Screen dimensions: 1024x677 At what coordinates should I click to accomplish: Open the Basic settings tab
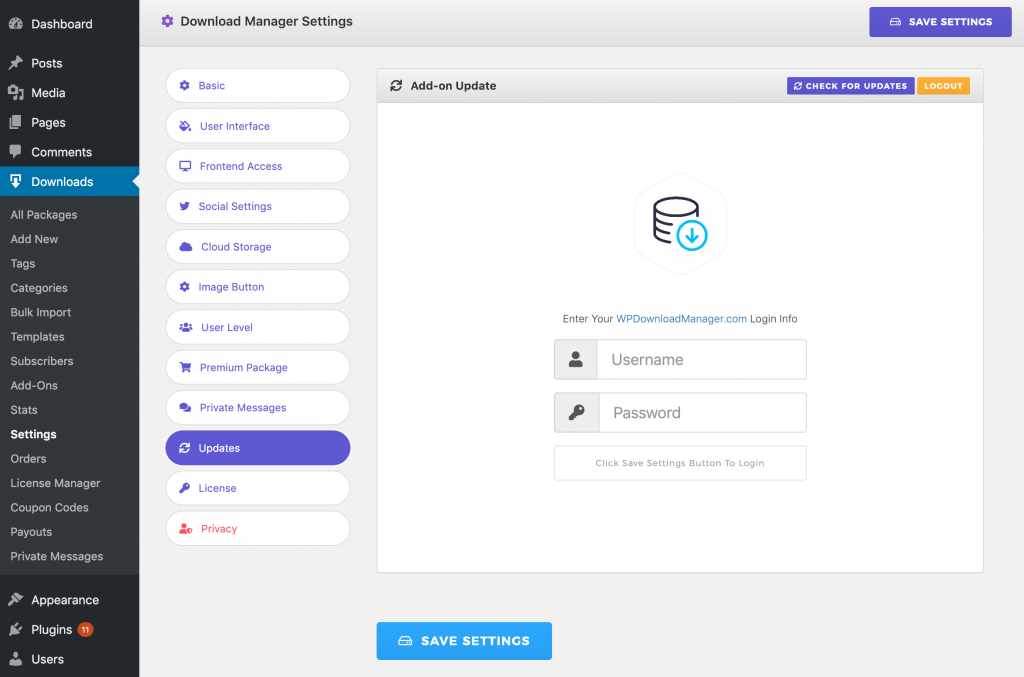click(x=258, y=86)
